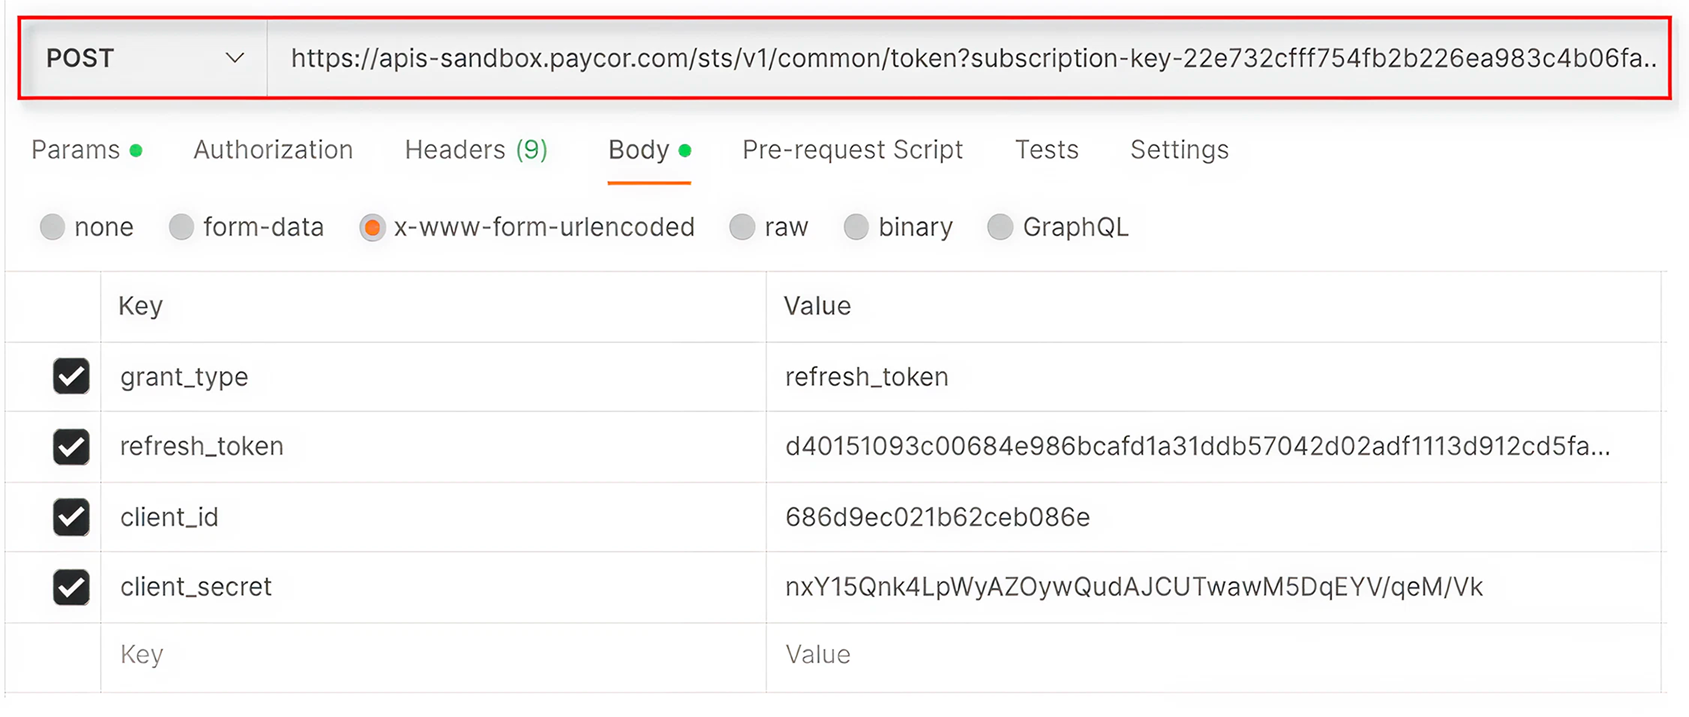
Task: Switch to the Params tab
Action: (75, 150)
